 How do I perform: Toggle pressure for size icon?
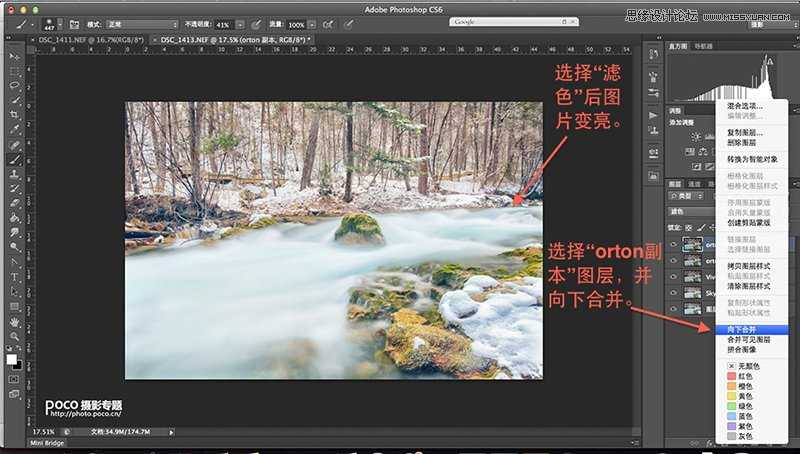pos(348,24)
